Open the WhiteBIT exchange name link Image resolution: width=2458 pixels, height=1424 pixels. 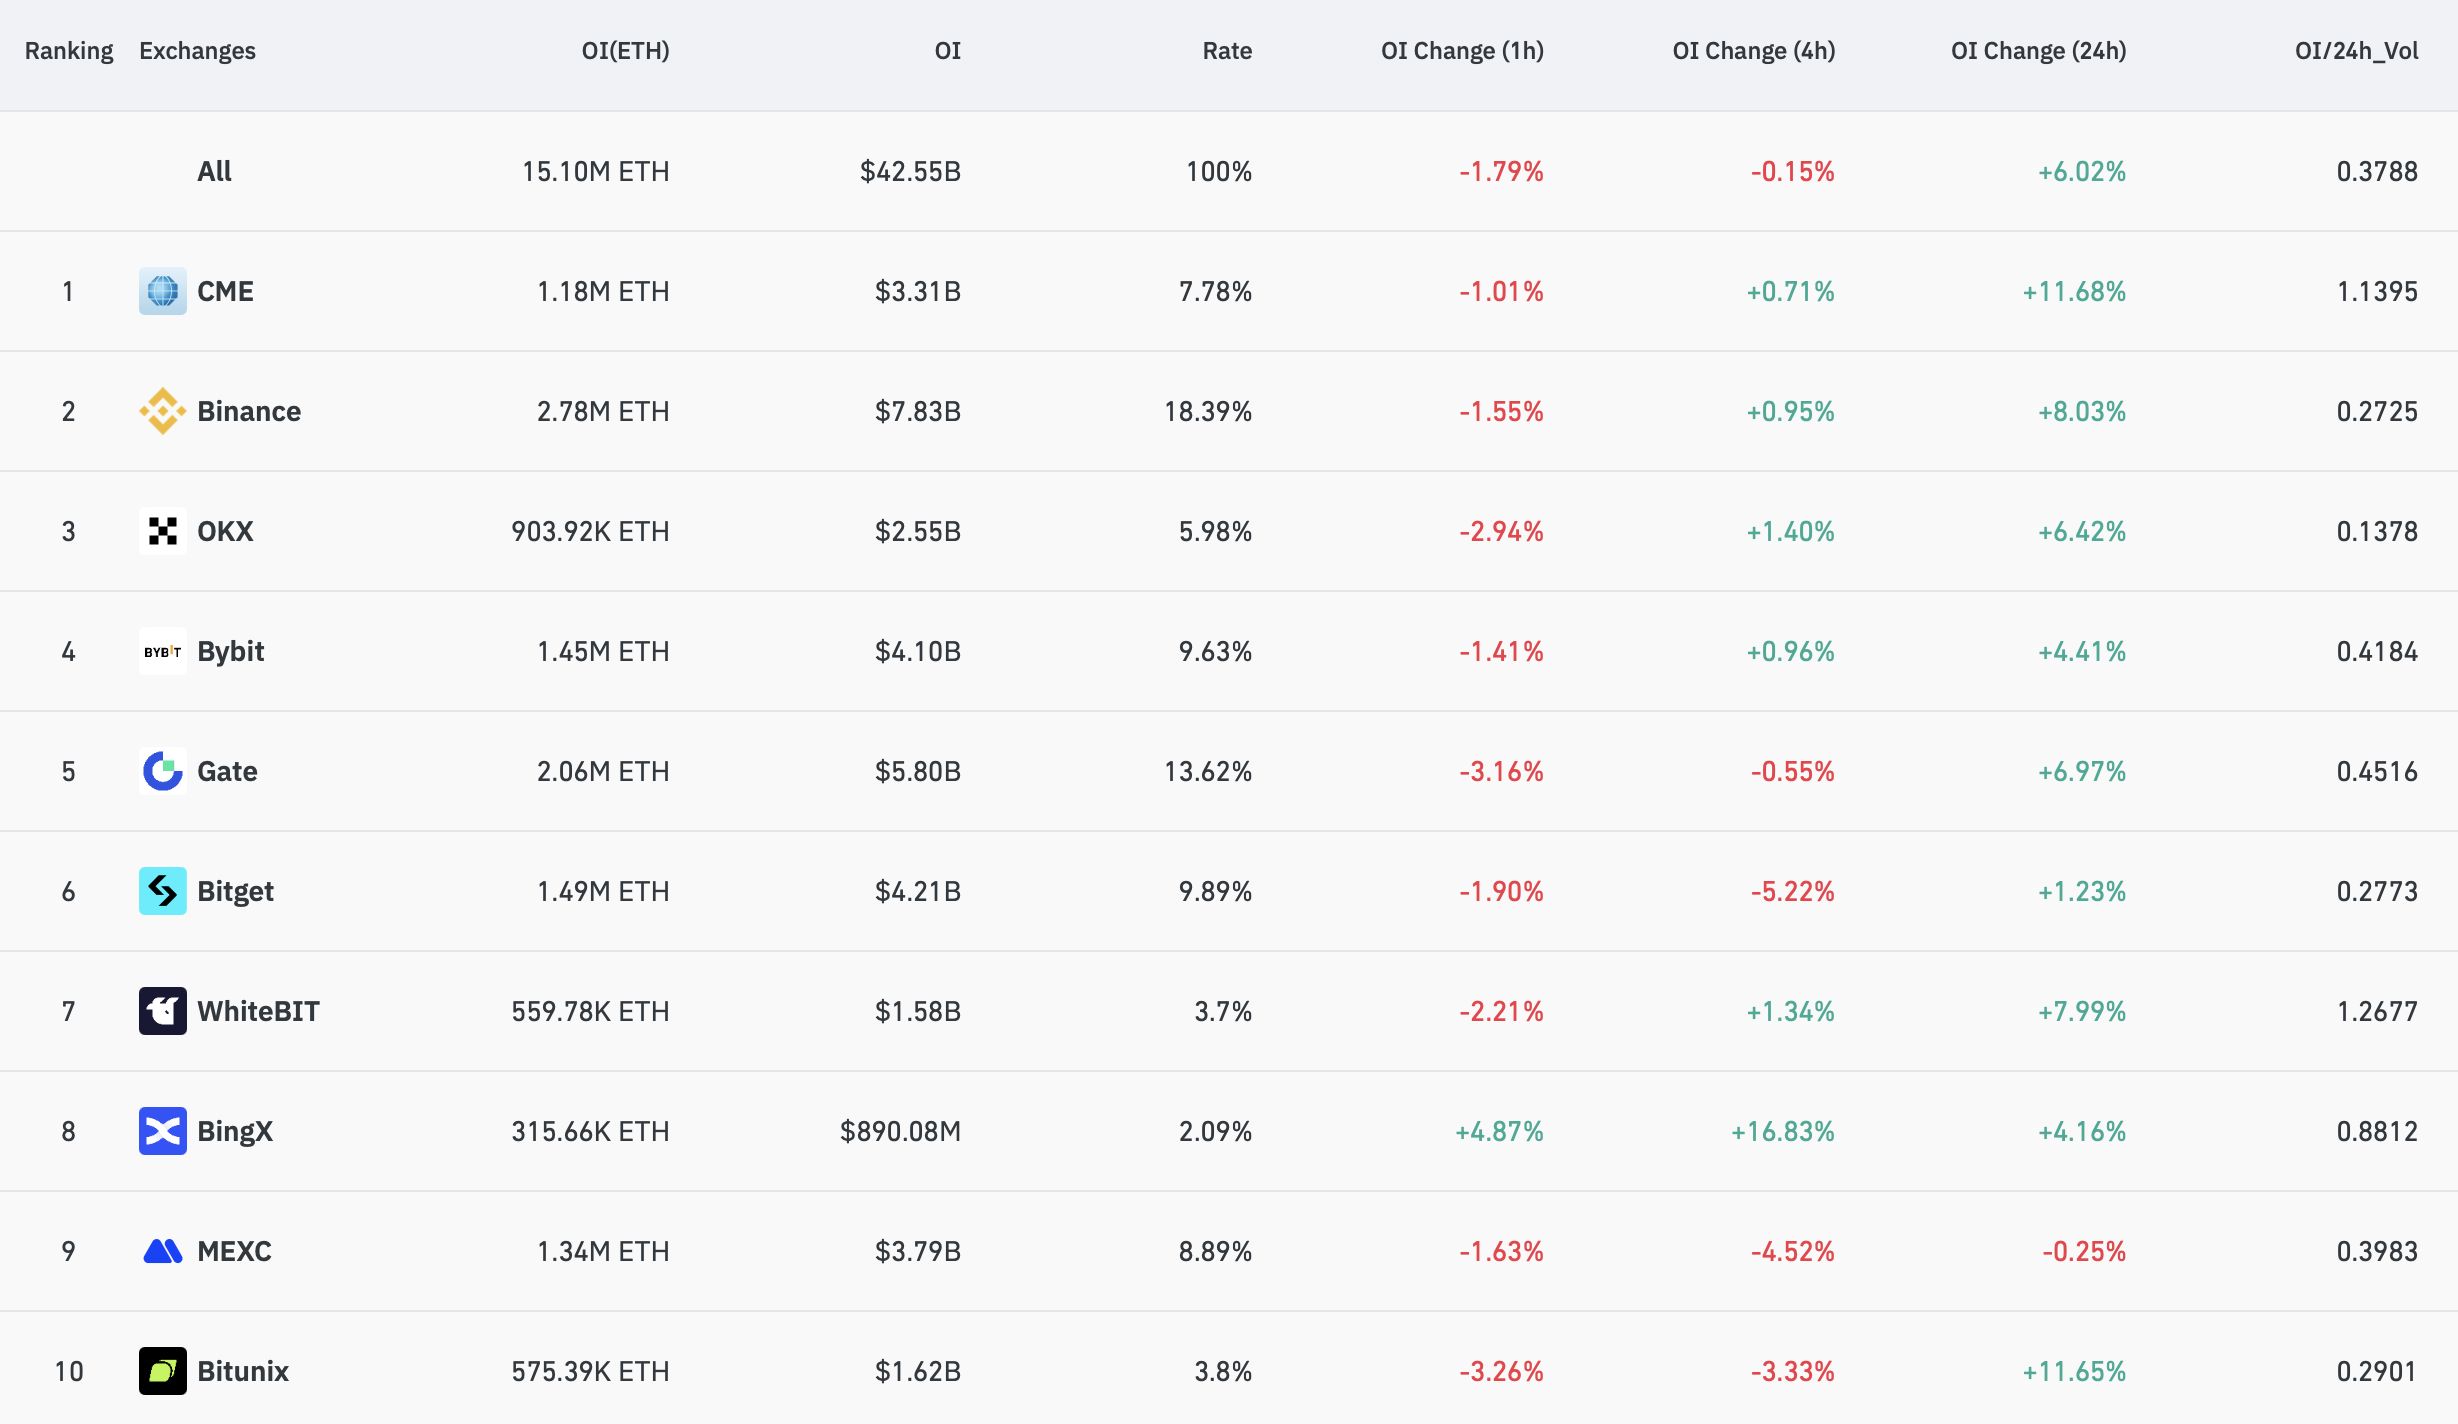click(x=258, y=1011)
